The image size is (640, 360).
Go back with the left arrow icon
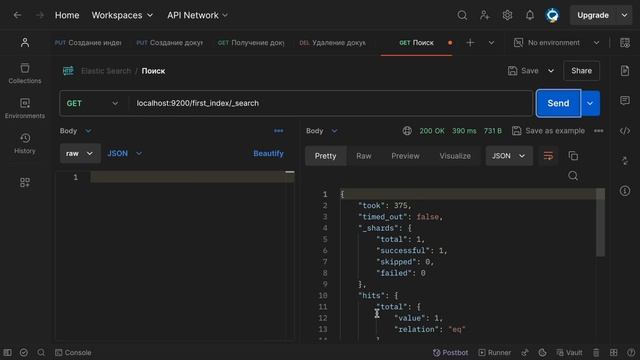click(x=17, y=15)
